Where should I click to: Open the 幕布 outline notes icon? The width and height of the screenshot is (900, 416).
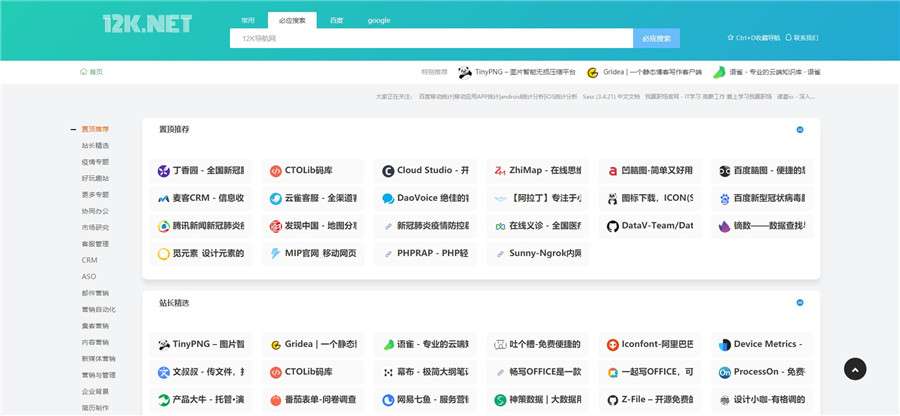388,372
